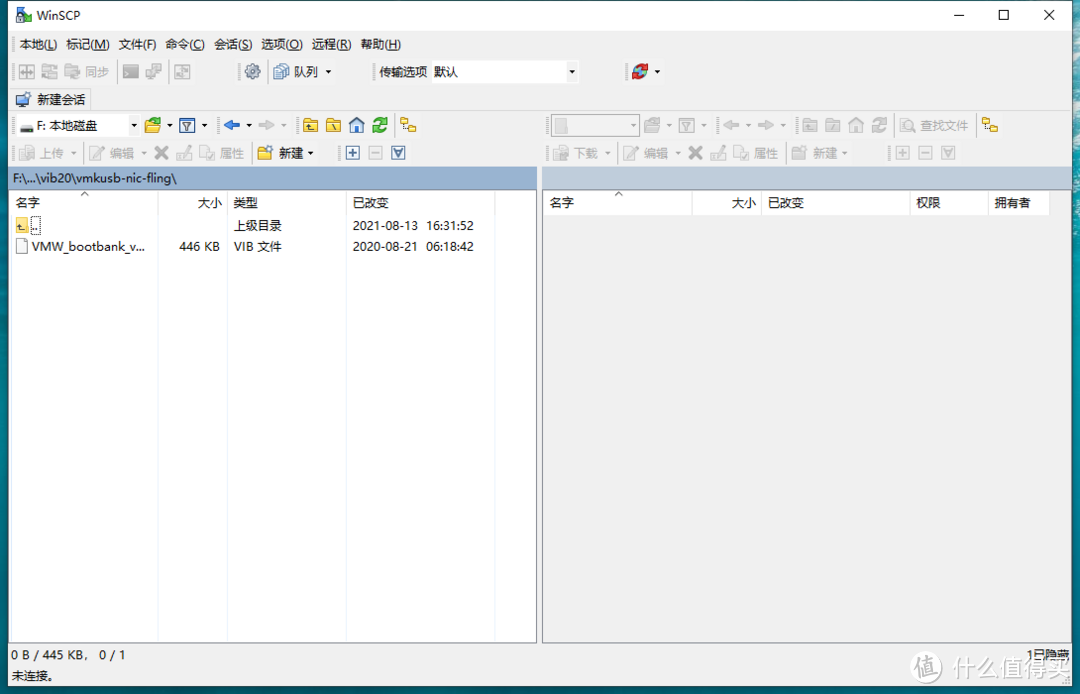Refresh the local panel with green arrows
Viewport: 1080px width, 694px height.
tap(380, 125)
